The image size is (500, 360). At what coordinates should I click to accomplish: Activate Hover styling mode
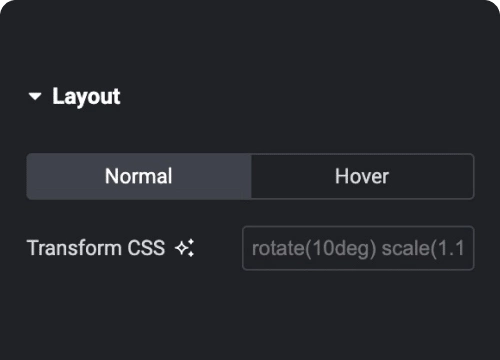362,176
